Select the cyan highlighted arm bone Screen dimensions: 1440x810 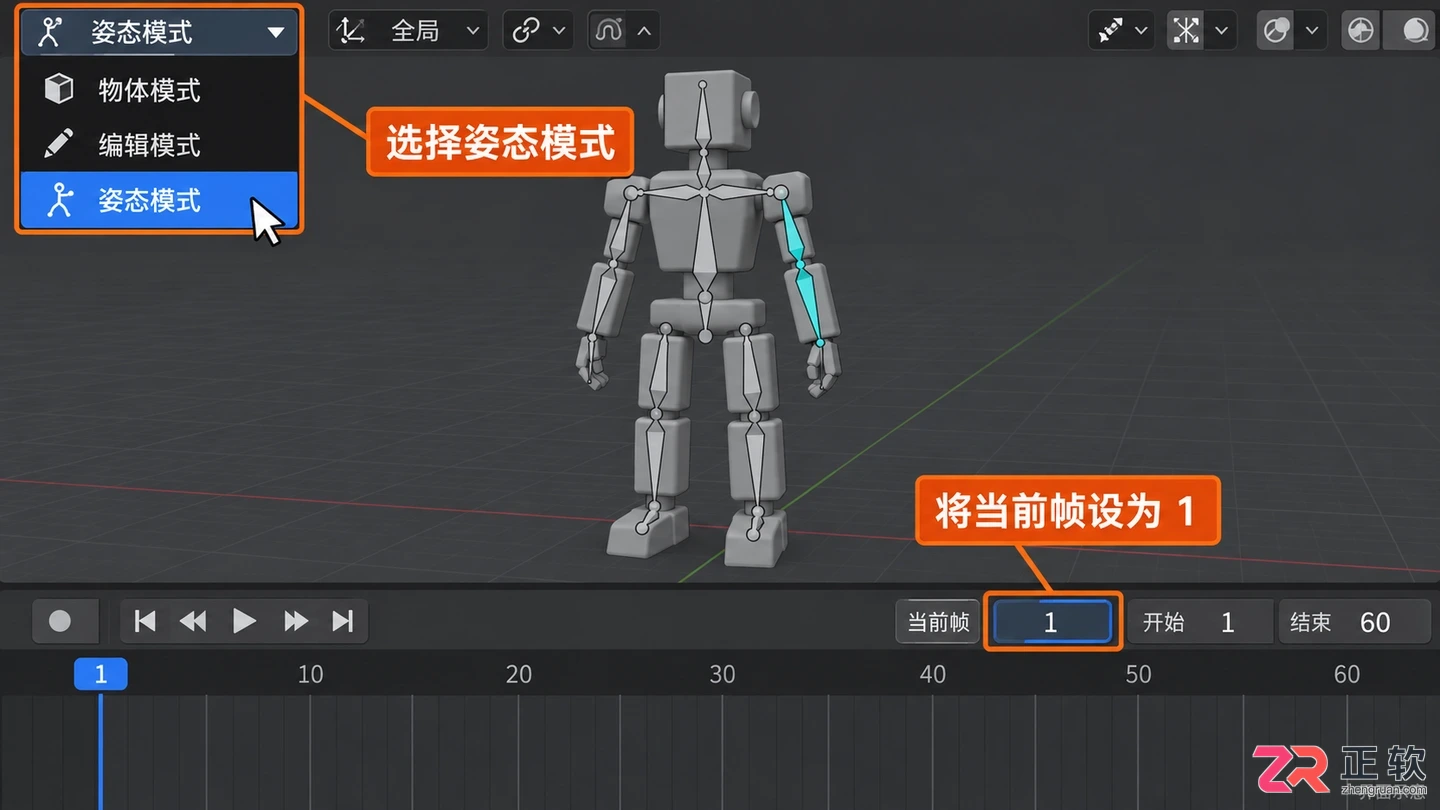pyautogui.click(x=802, y=270)
